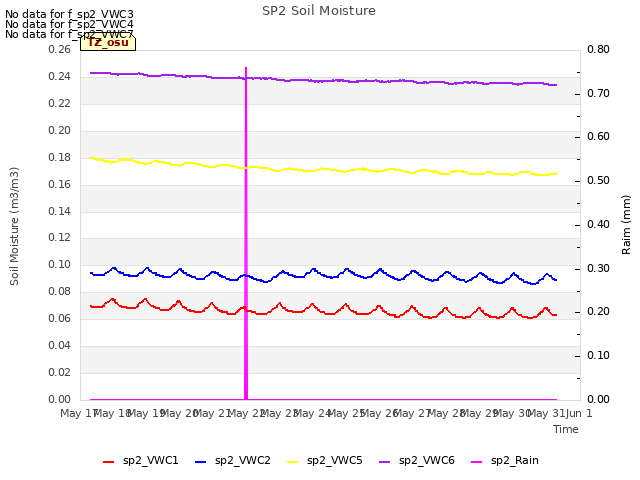
Task: Toggle the sp2_VWC6 legend label
Action: [427, 460]
